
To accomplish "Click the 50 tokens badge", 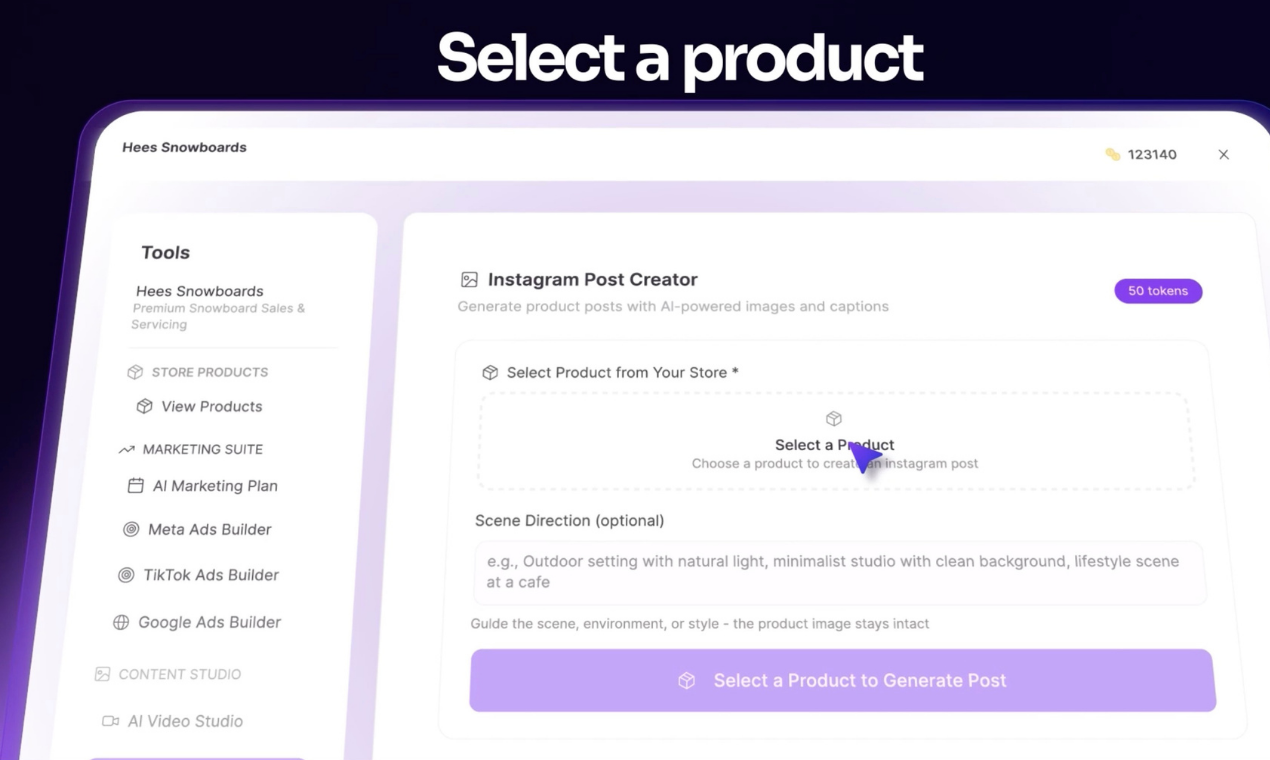I will (1158, 291).
